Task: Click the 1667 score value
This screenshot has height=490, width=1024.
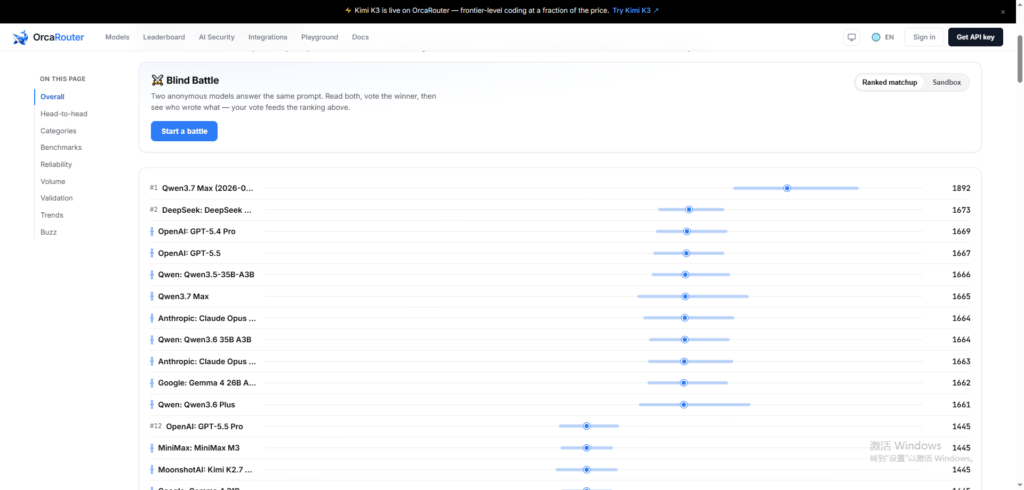Action: coord(961,253)
